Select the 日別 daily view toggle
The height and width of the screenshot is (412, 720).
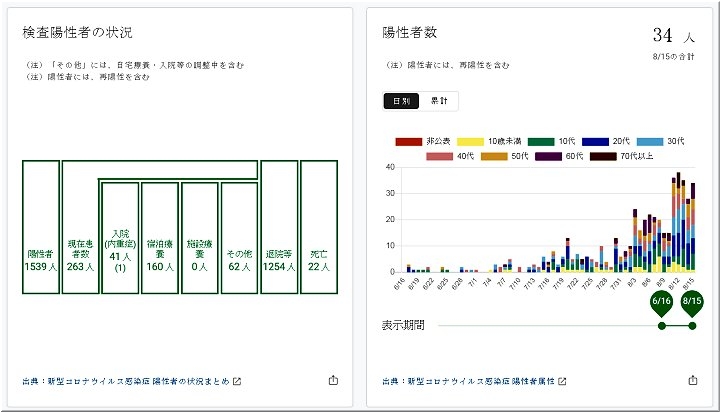401,100
